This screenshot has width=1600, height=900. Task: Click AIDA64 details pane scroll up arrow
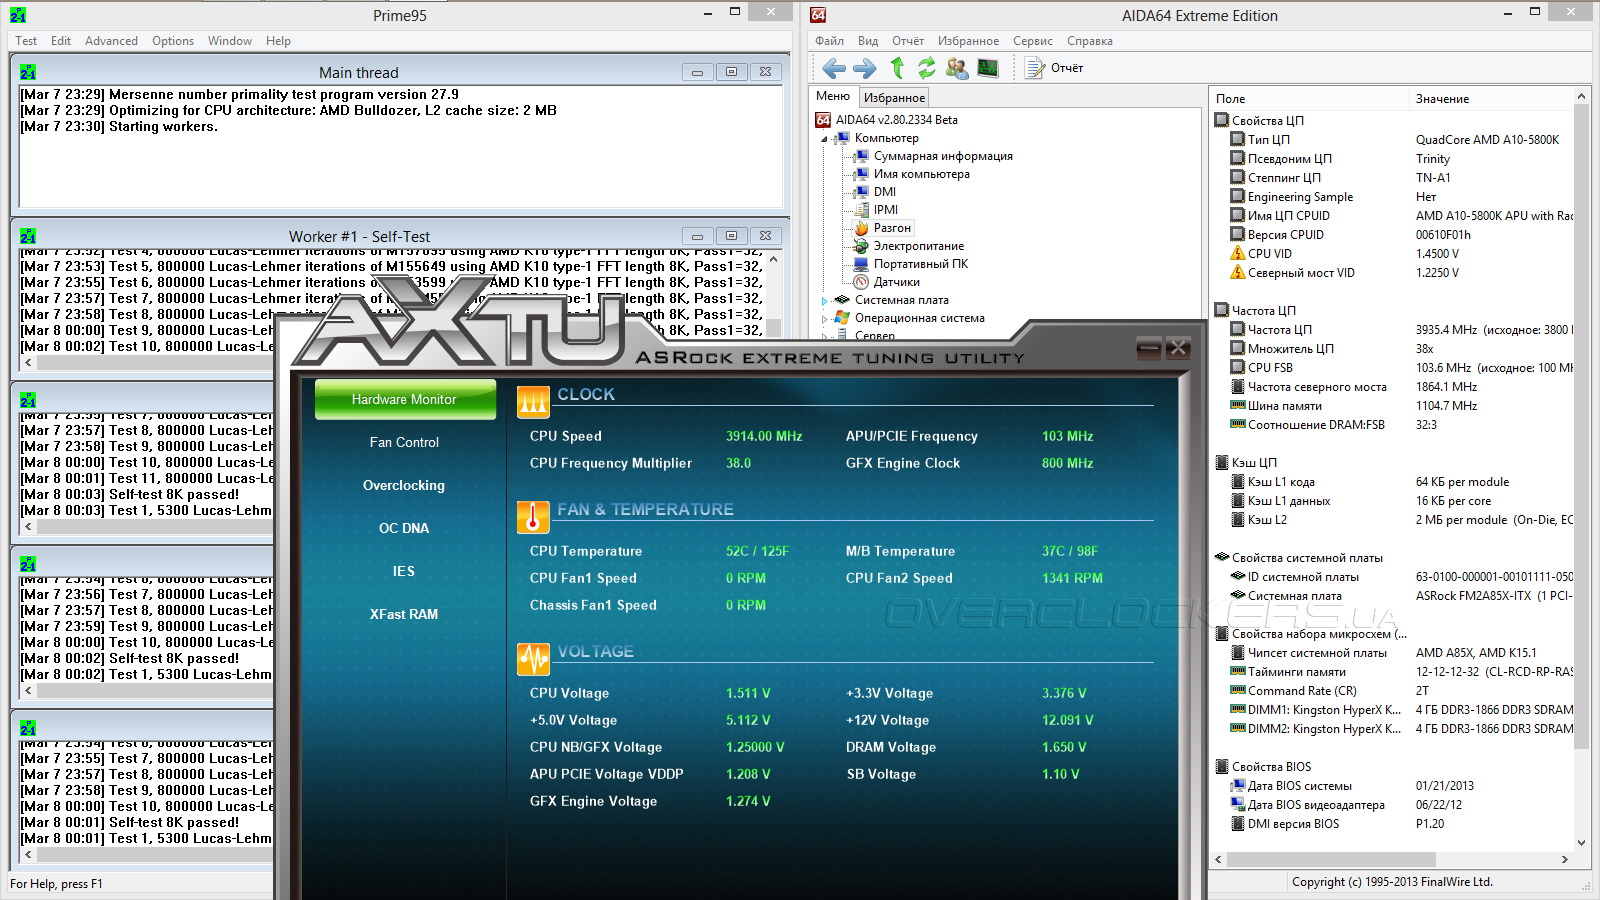tap(1581, 97)
